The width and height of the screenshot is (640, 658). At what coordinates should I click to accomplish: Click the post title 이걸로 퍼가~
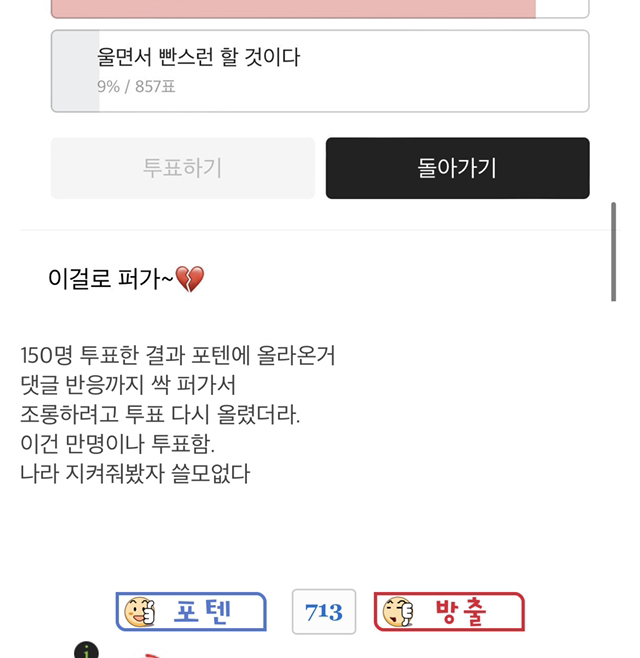pos(110,279)
